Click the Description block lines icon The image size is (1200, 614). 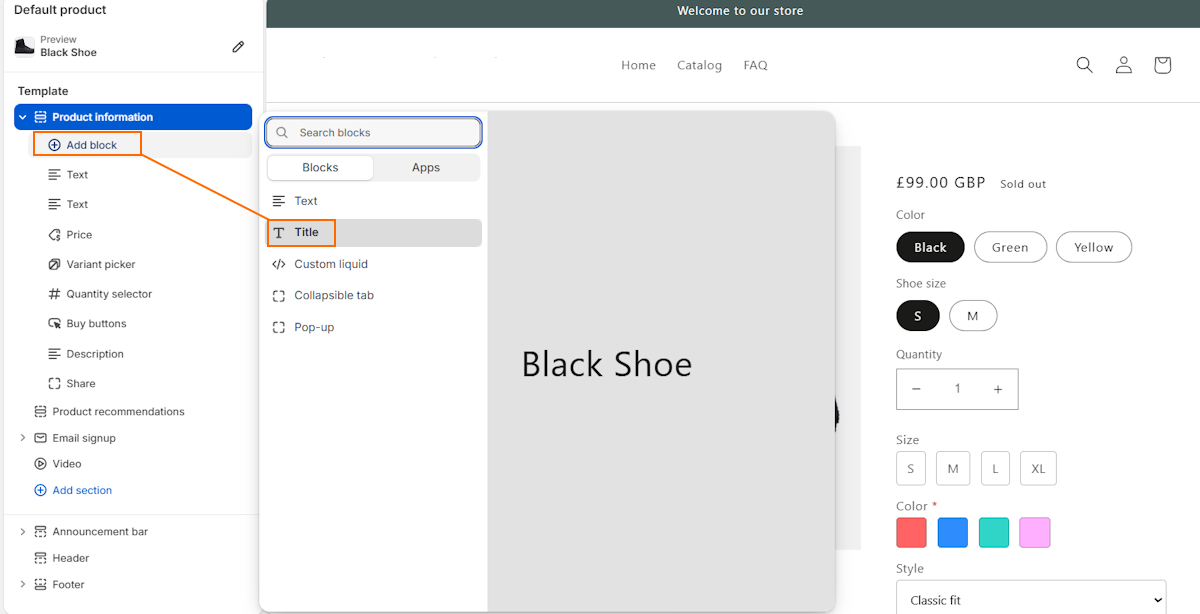55,354
